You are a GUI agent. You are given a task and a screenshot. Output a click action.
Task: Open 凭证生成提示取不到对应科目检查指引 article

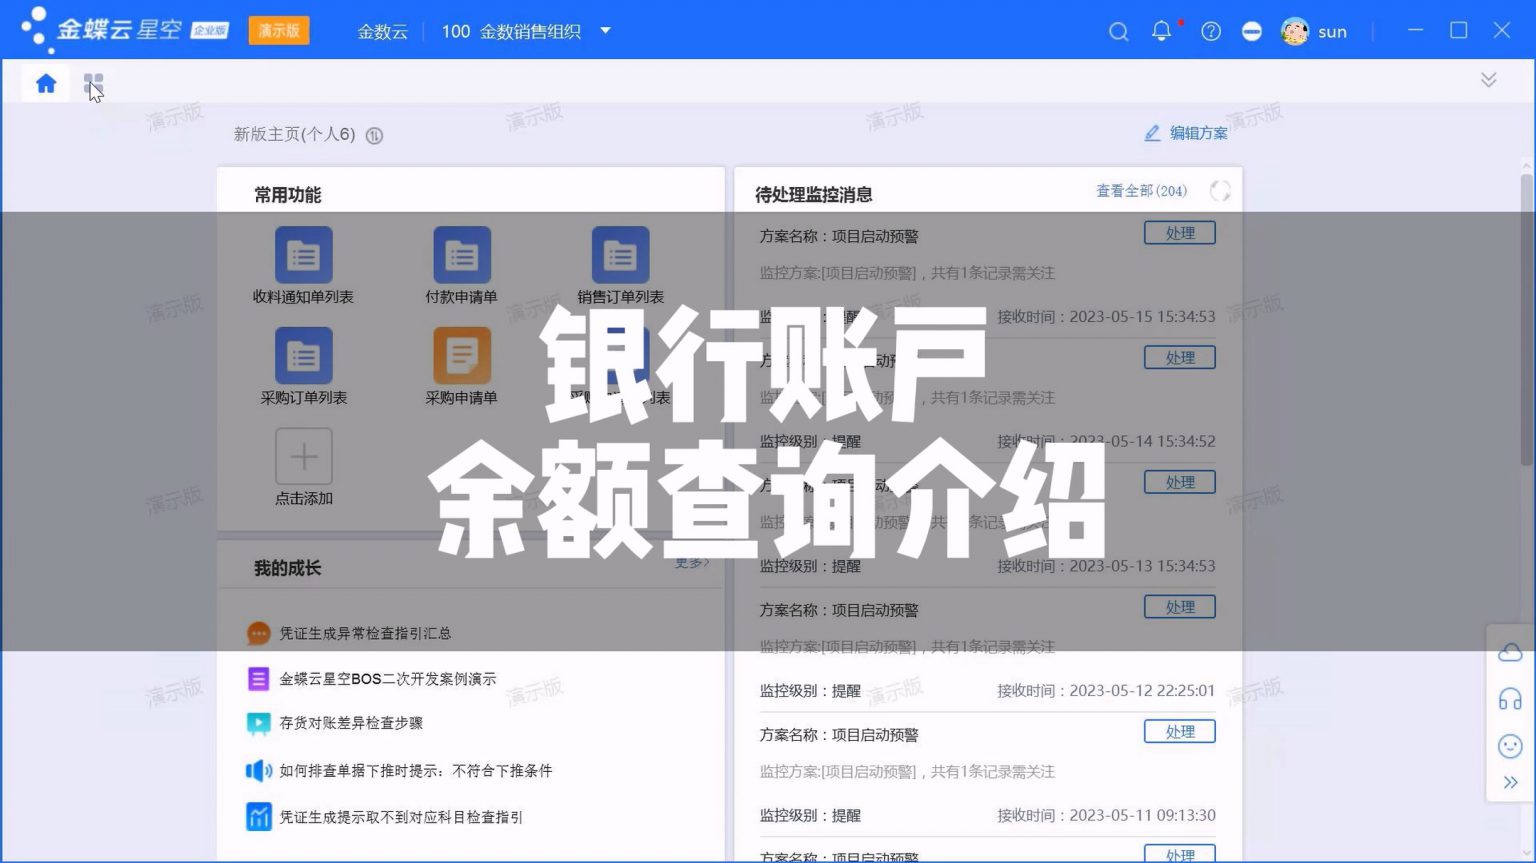tap(401, 817)
